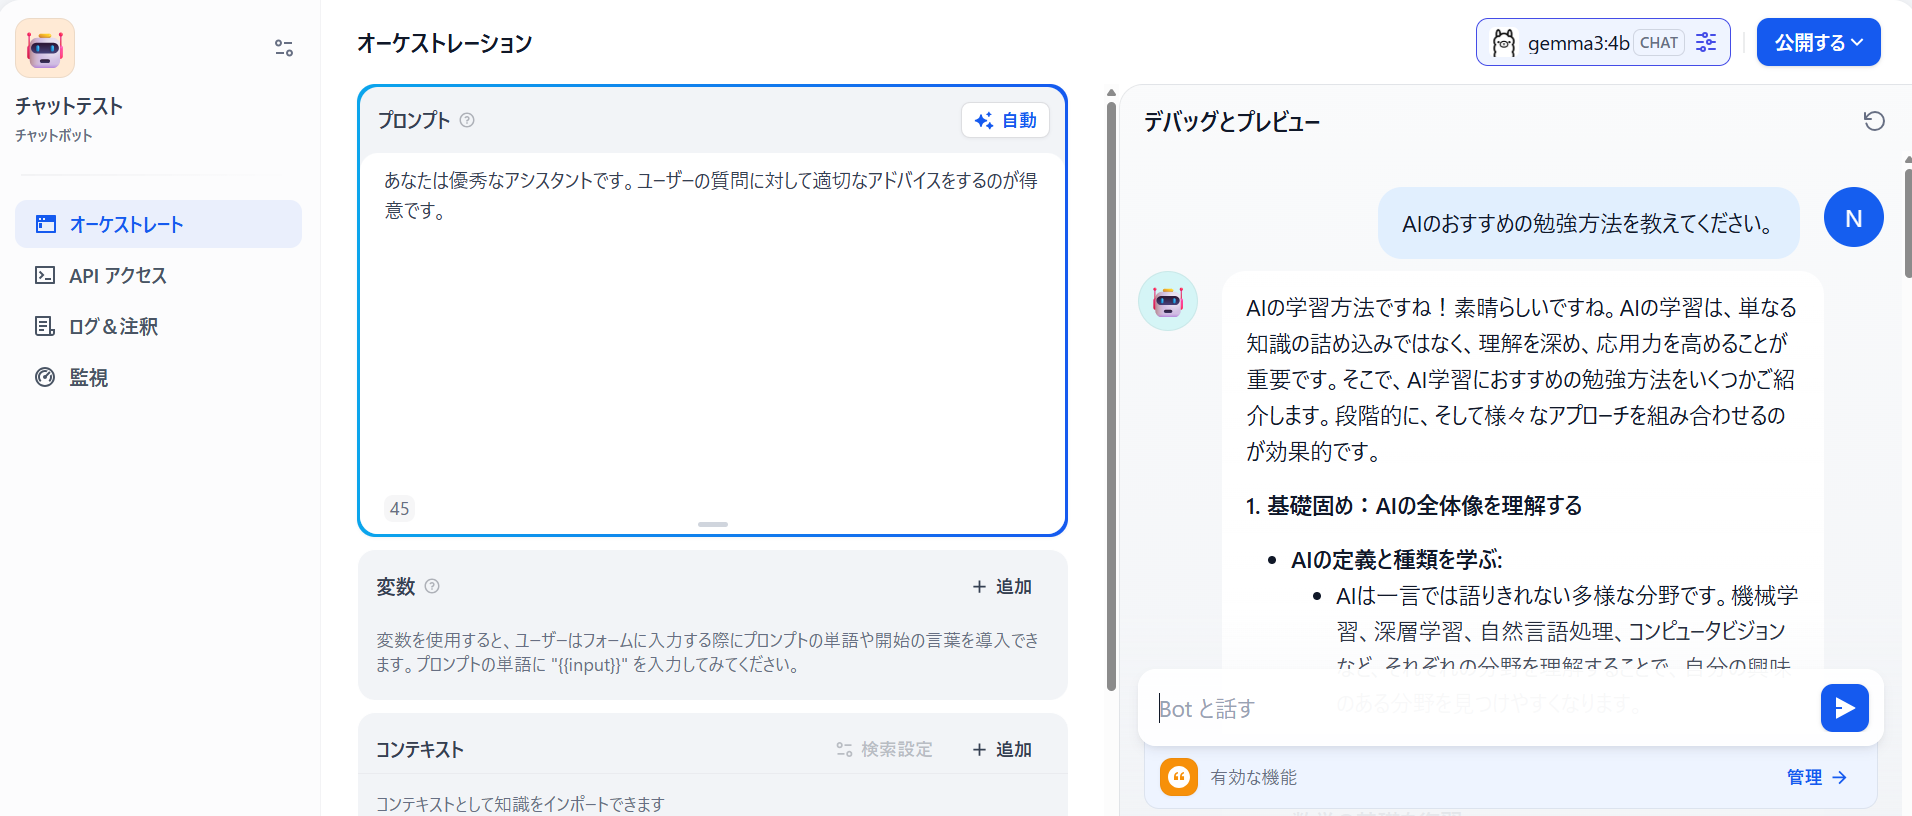Click the orange 有効な機能 icon
The height and width of the screenshot is (816, 1912).
pyautogui.click(x=1179, y=777)
